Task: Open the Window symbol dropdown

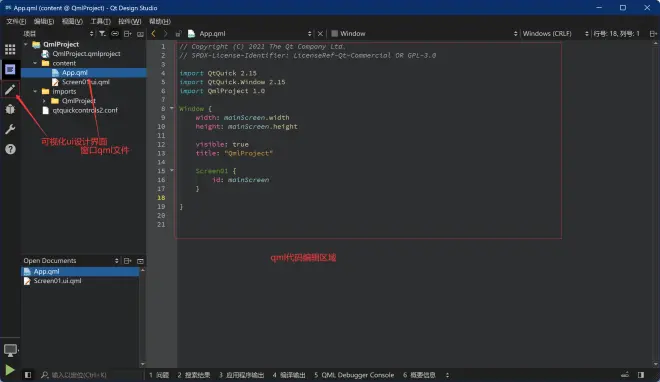Action: pos(424,34)
